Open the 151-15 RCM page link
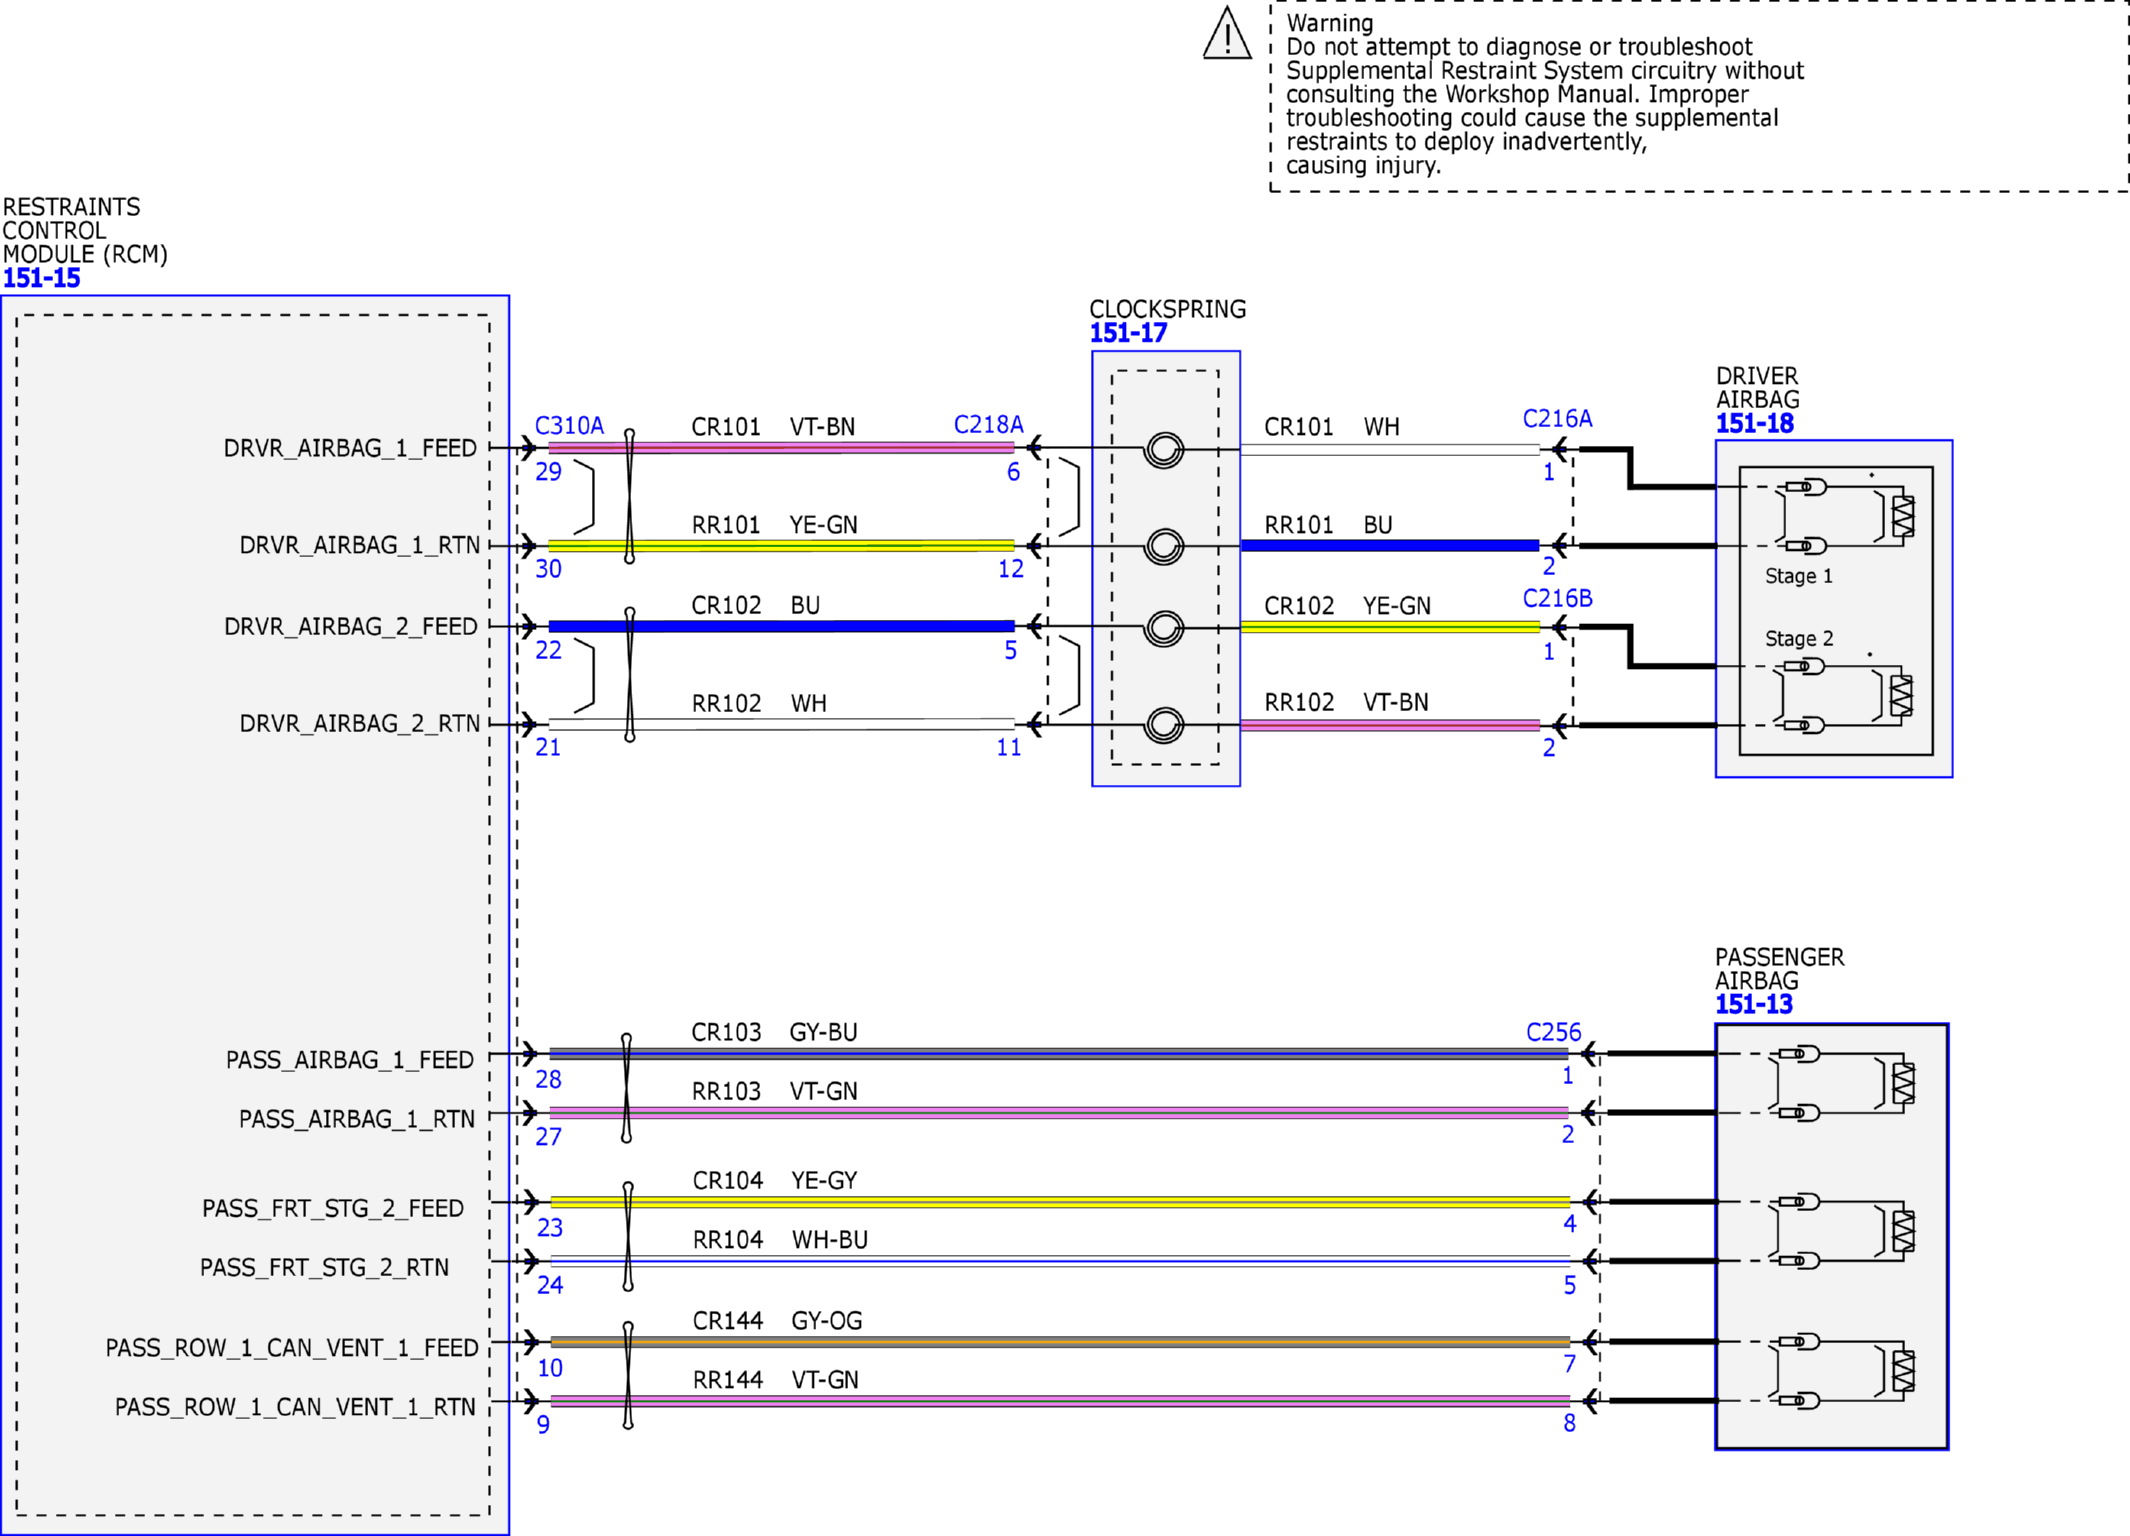2130x1536 pixels. 41,278
